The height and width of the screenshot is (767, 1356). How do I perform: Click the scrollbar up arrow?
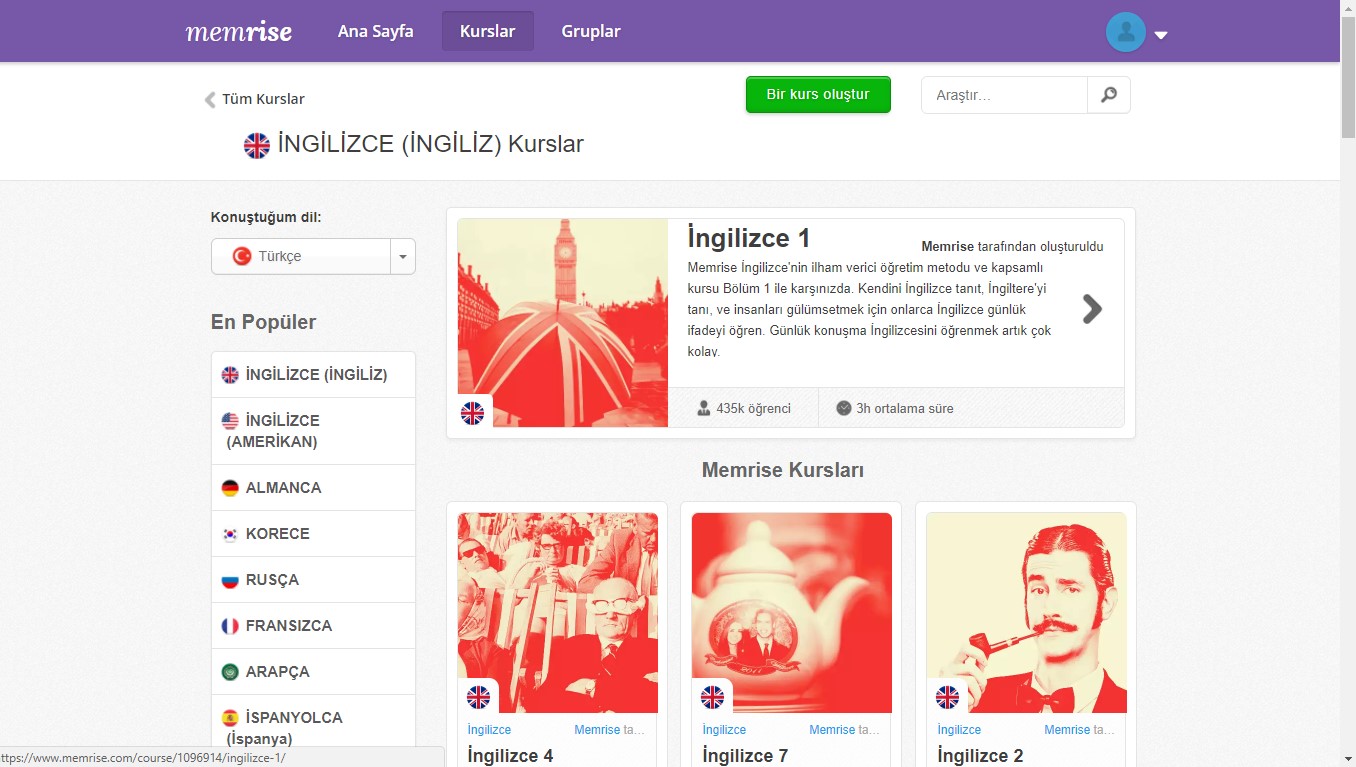(x=1348, y=8)
